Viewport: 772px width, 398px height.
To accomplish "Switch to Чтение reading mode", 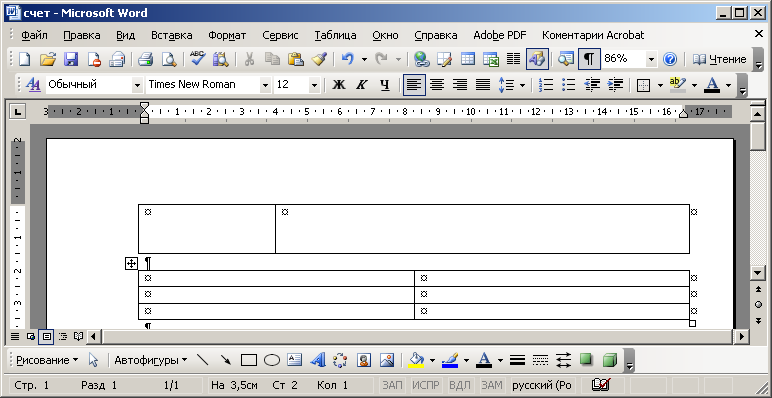I will tap(720, 60).
